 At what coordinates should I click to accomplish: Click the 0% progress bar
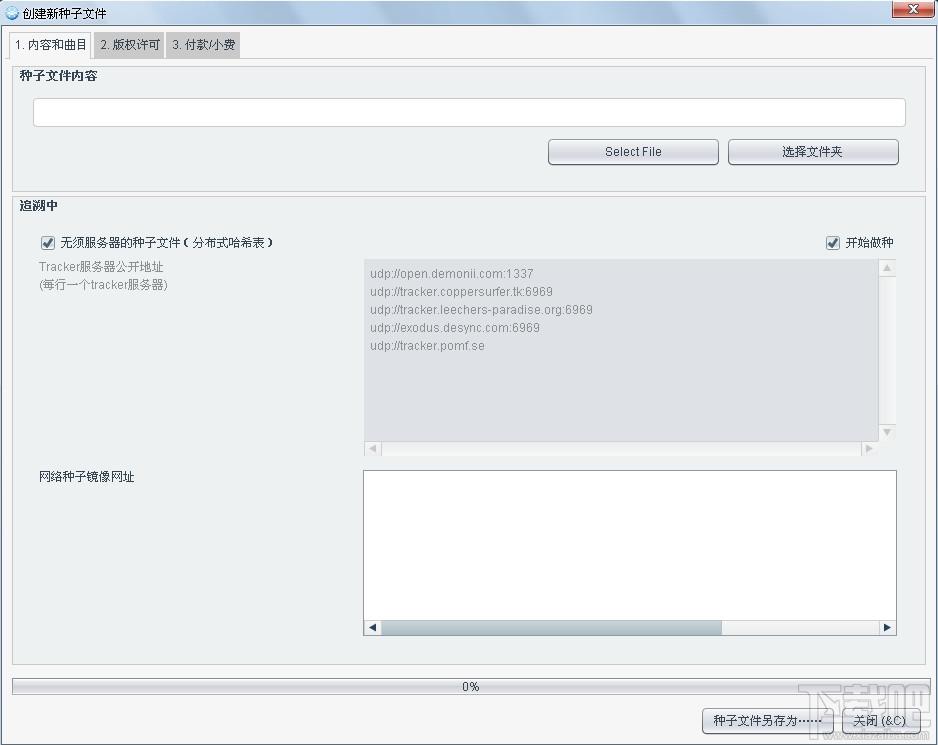point(471,686)
